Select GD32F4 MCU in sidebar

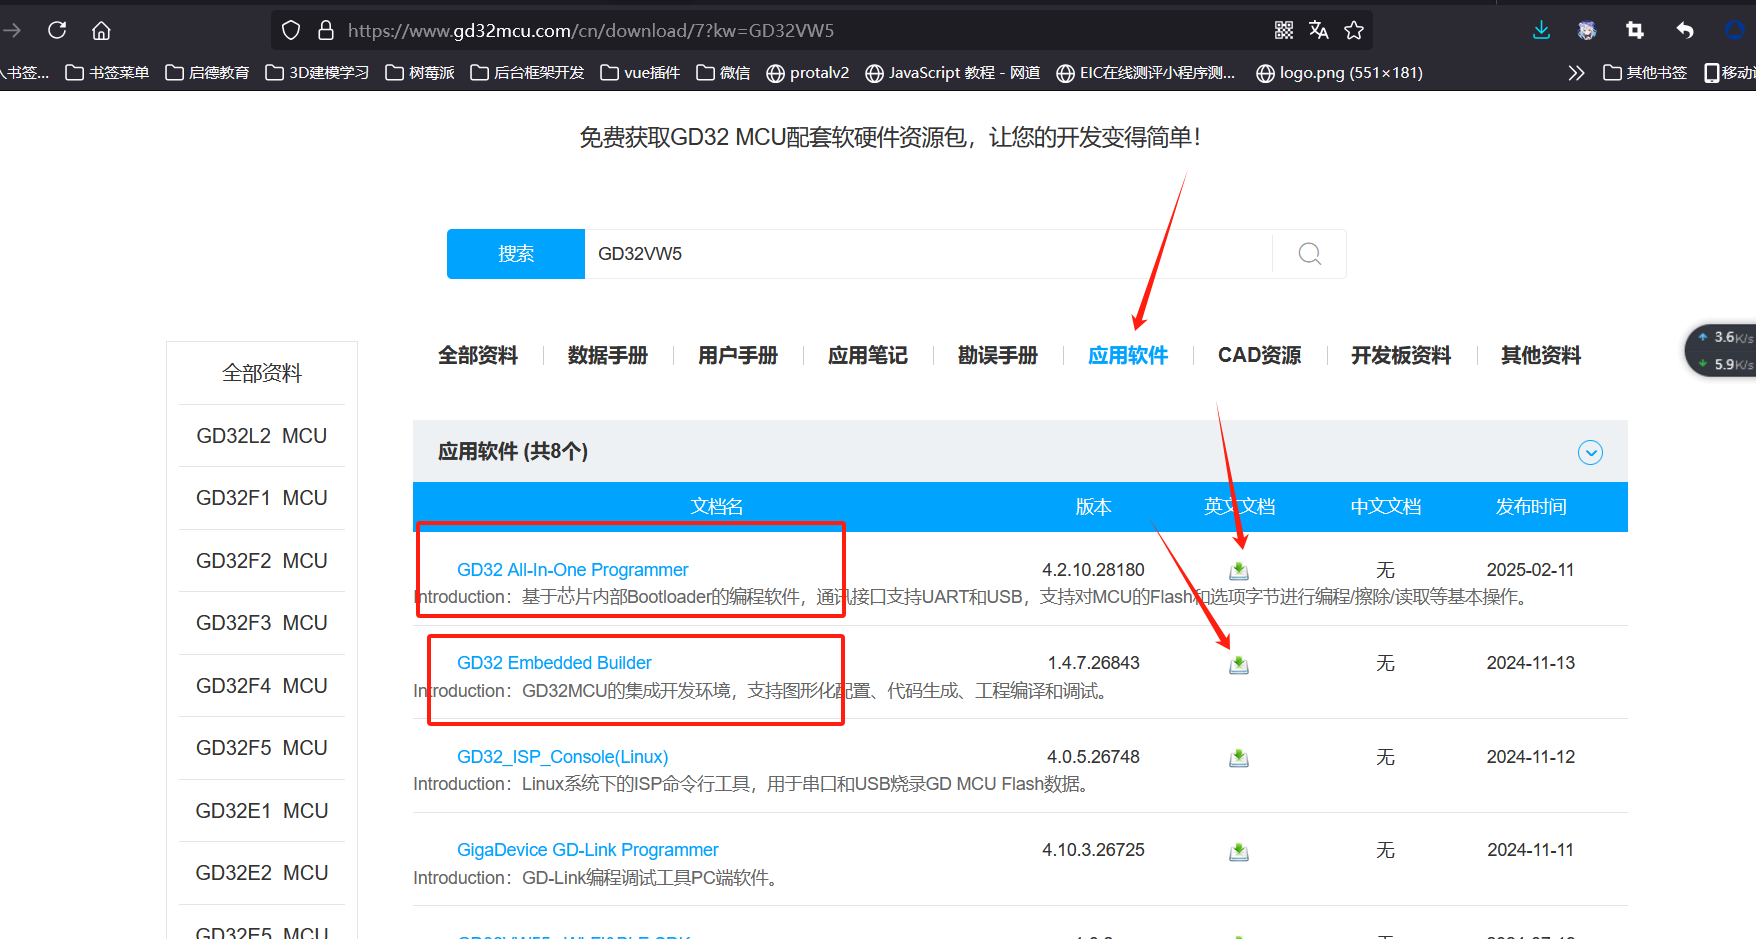pyautogui.click(x=262, y=686)
